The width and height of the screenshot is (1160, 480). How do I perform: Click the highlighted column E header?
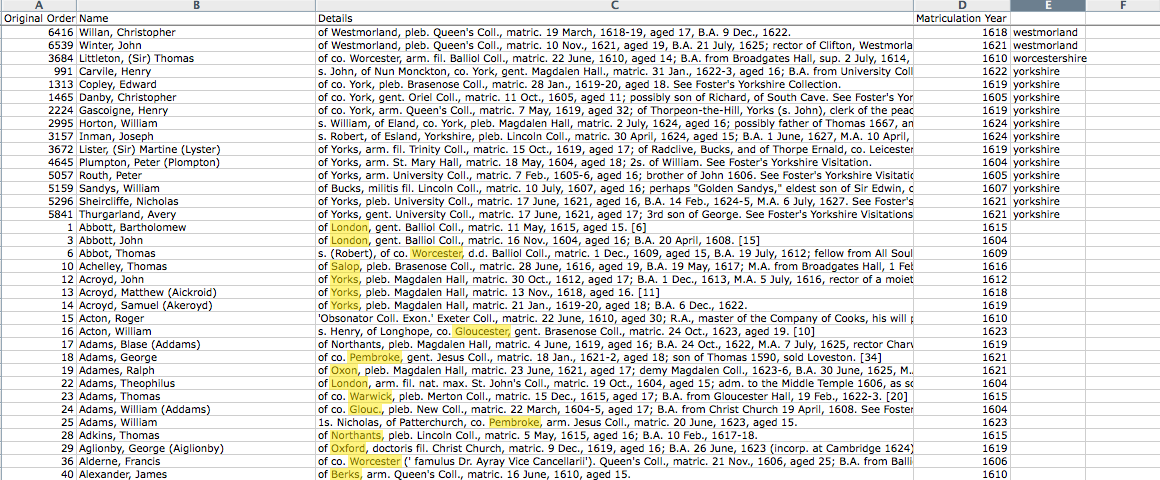[x=1047, y=6]
